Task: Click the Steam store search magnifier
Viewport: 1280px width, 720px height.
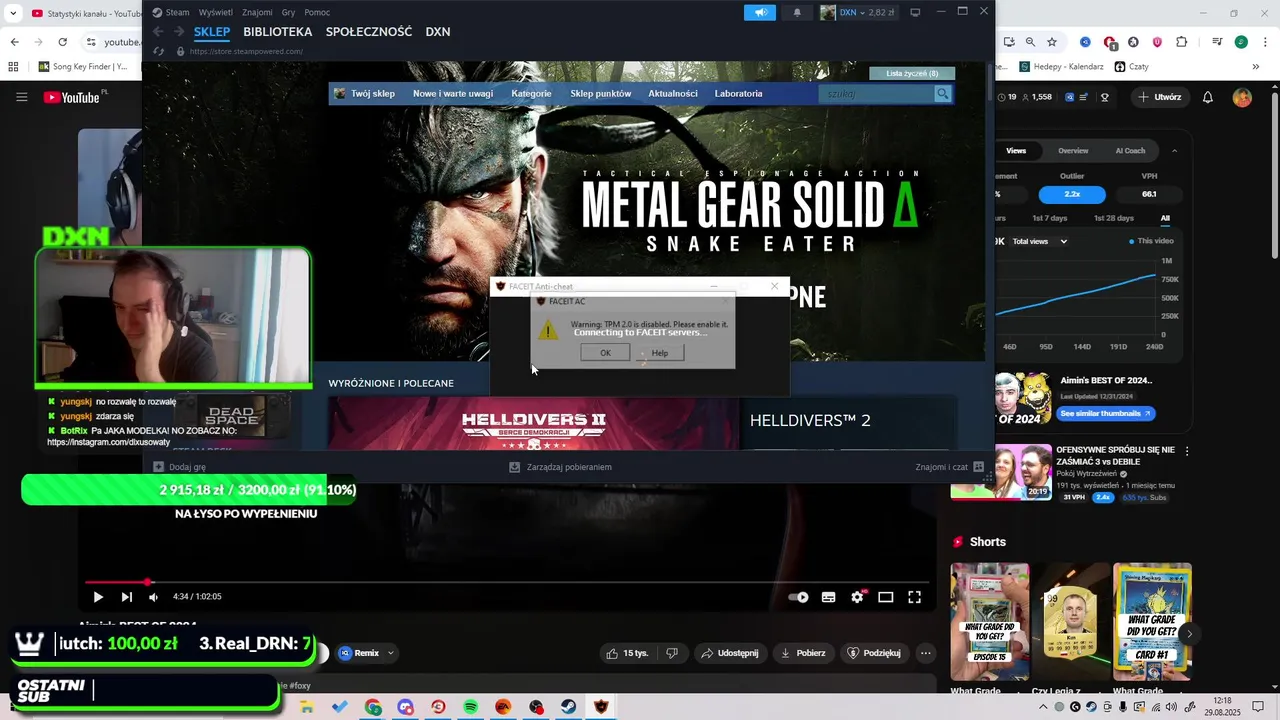Action: [942, 93]
